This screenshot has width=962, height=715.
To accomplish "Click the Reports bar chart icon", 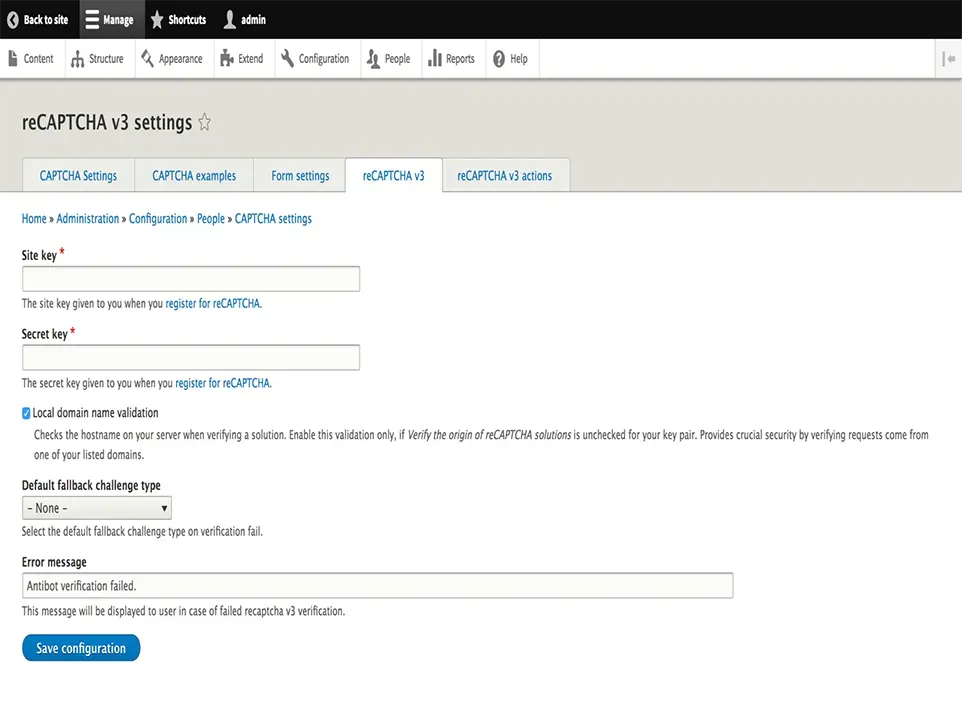I will coord(435,58).
